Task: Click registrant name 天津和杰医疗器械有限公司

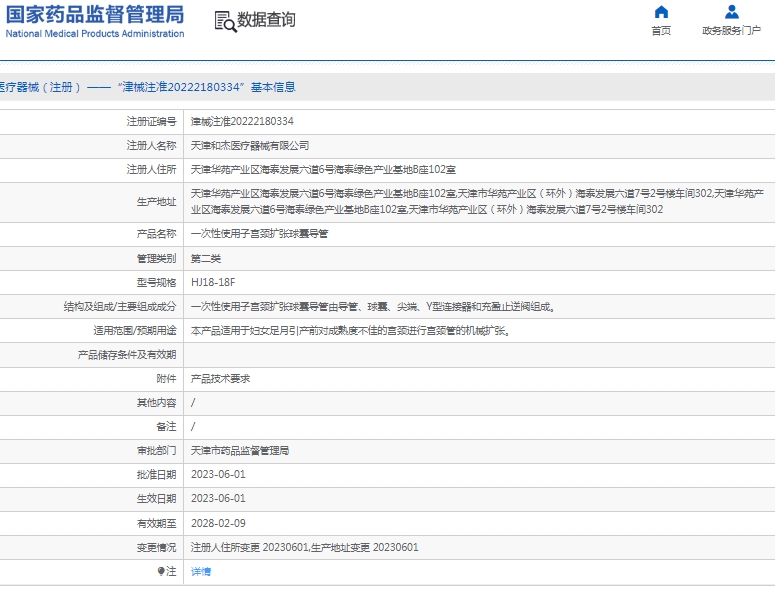Action: coord(250,146)
